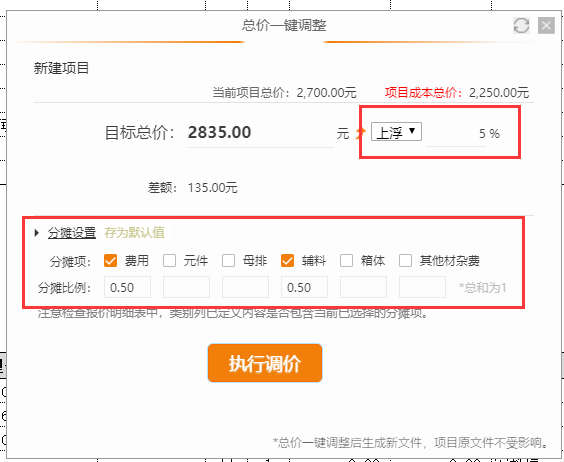Click the 分摊设置 underlined link
Screen dimensions: 564x462
click(x=72, y=233)
